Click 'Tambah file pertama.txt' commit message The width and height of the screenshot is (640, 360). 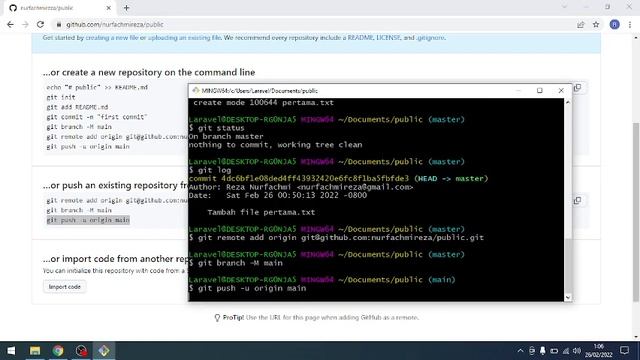261,212
